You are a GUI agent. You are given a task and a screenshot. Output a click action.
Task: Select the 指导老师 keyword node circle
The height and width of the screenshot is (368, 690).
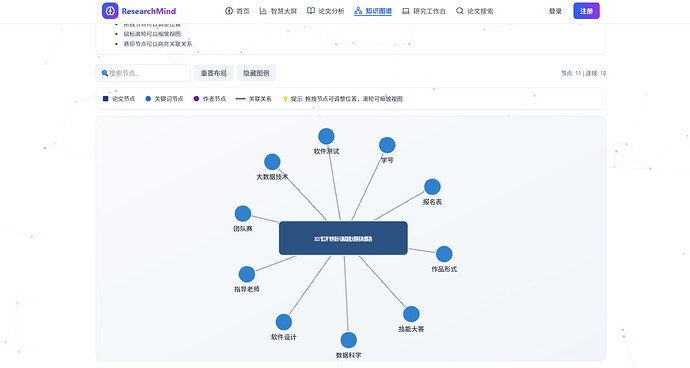(x=247, y=274)
